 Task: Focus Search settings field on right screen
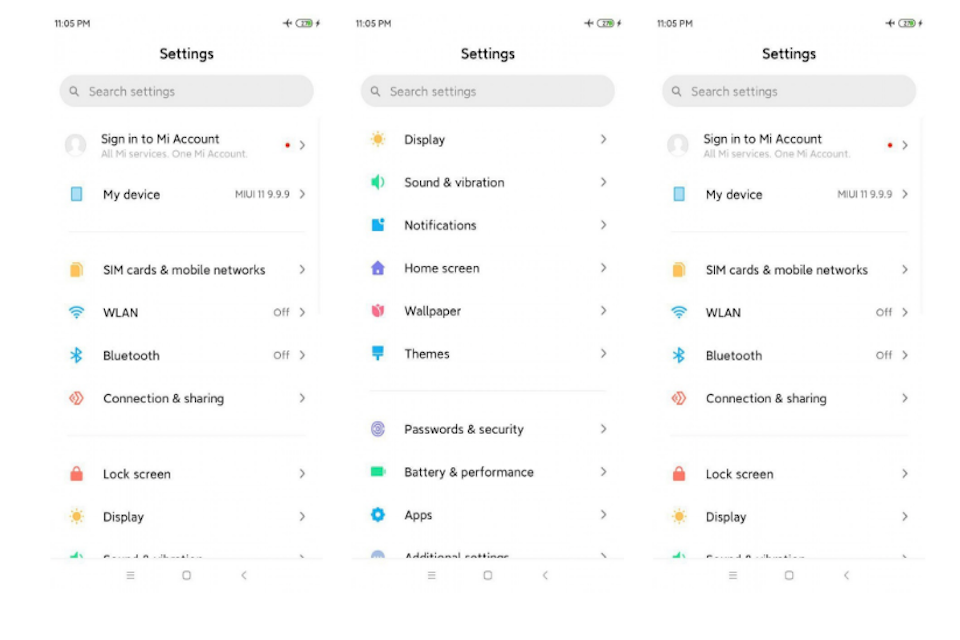click(789, 91)
